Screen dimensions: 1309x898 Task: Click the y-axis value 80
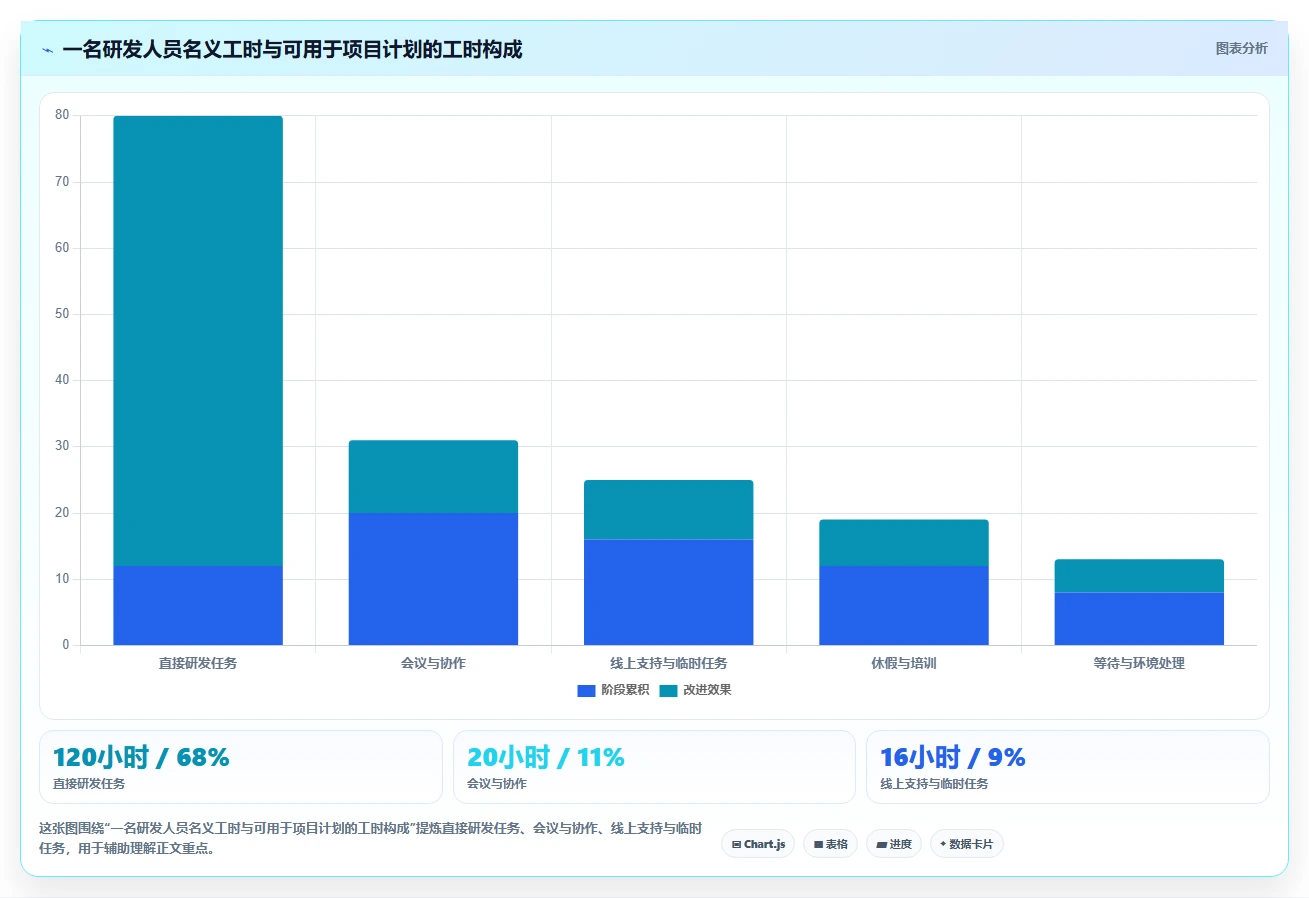[x=62, y=115]
